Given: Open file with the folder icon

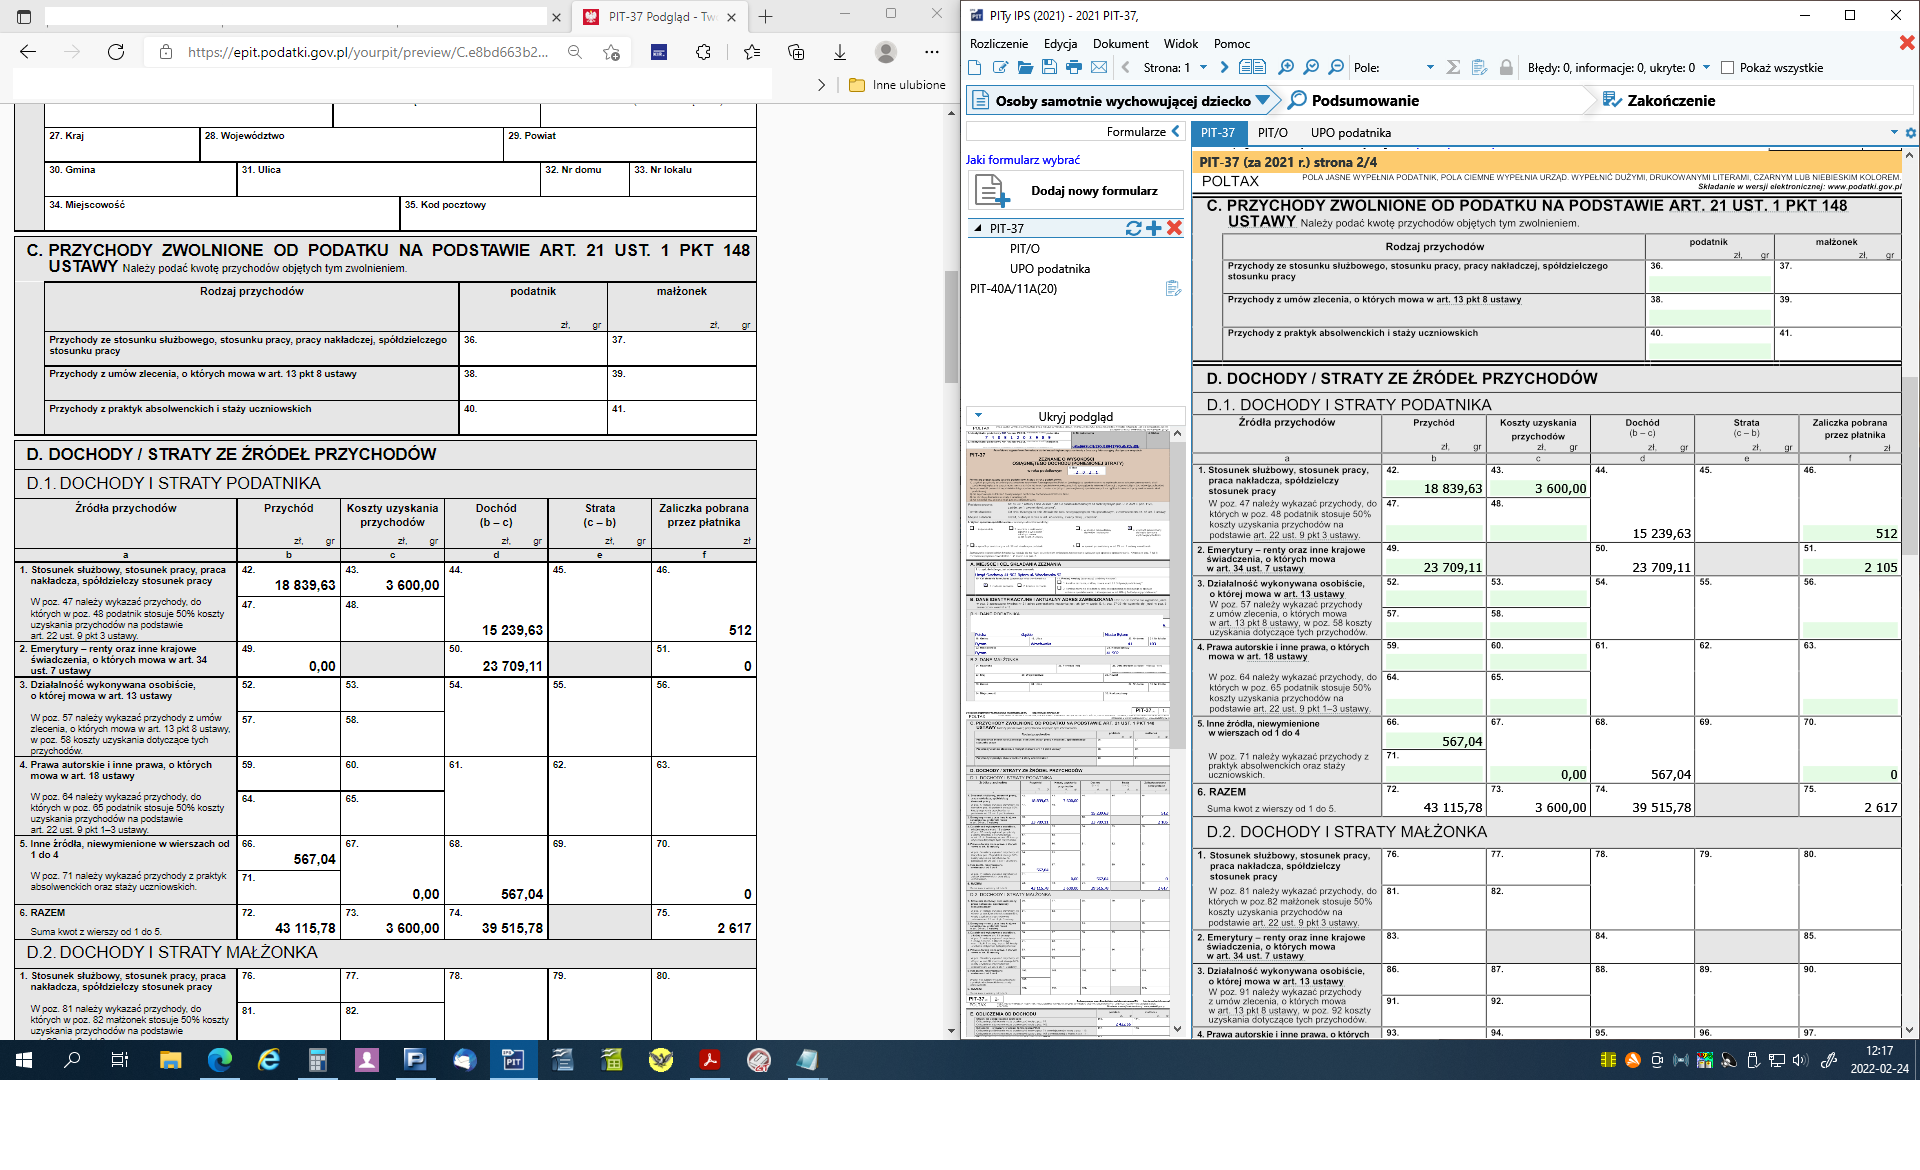Looking at the screenshot, I should [x=1025, y=67].
